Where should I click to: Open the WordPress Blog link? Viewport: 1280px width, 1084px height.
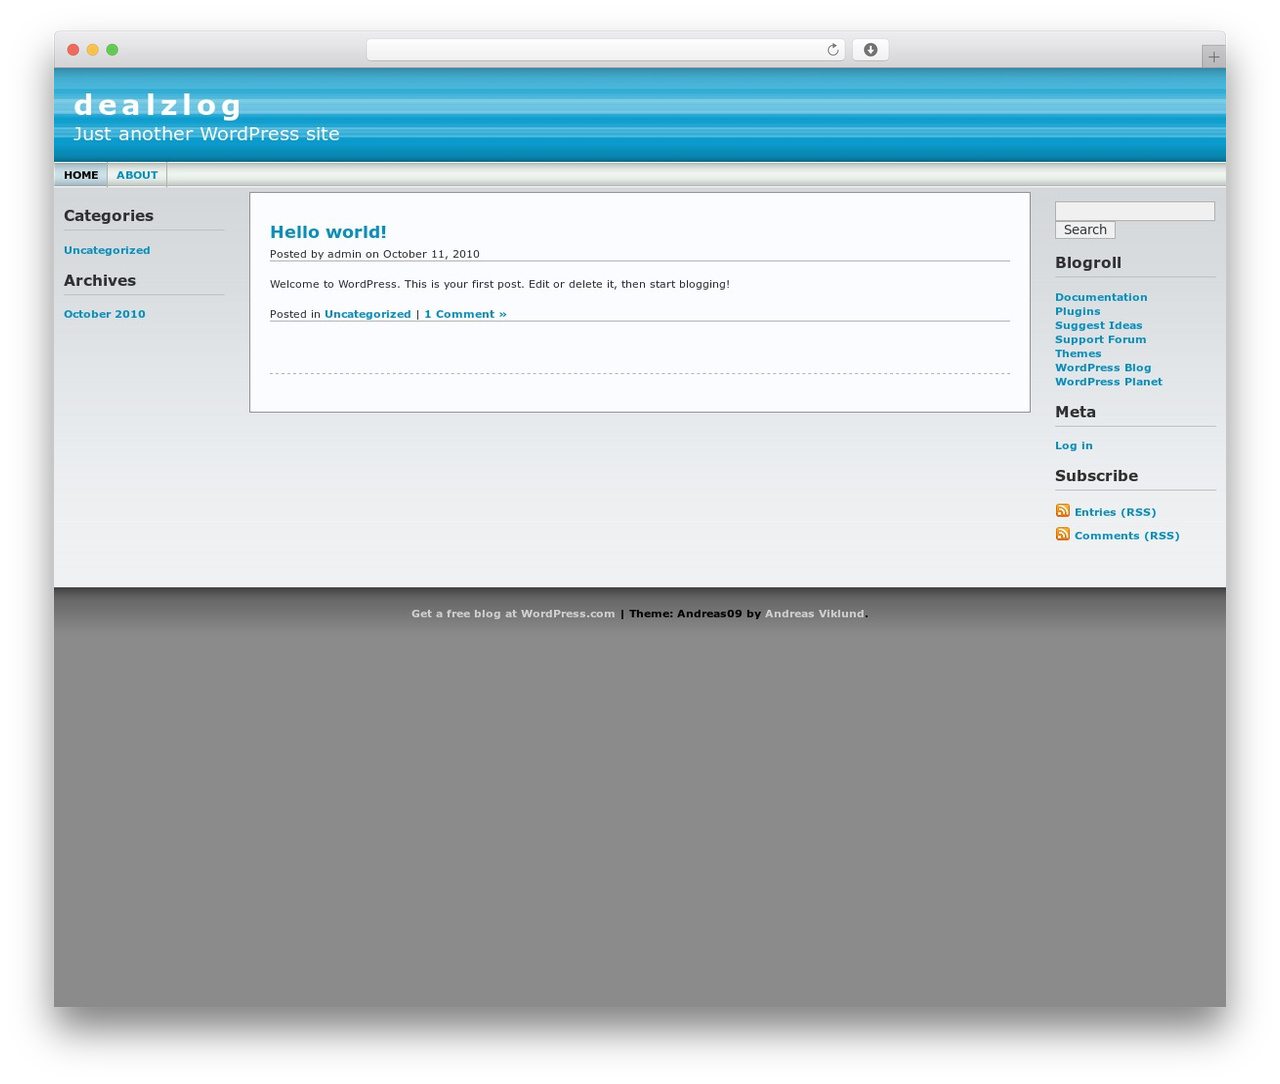click(1103, 367)
